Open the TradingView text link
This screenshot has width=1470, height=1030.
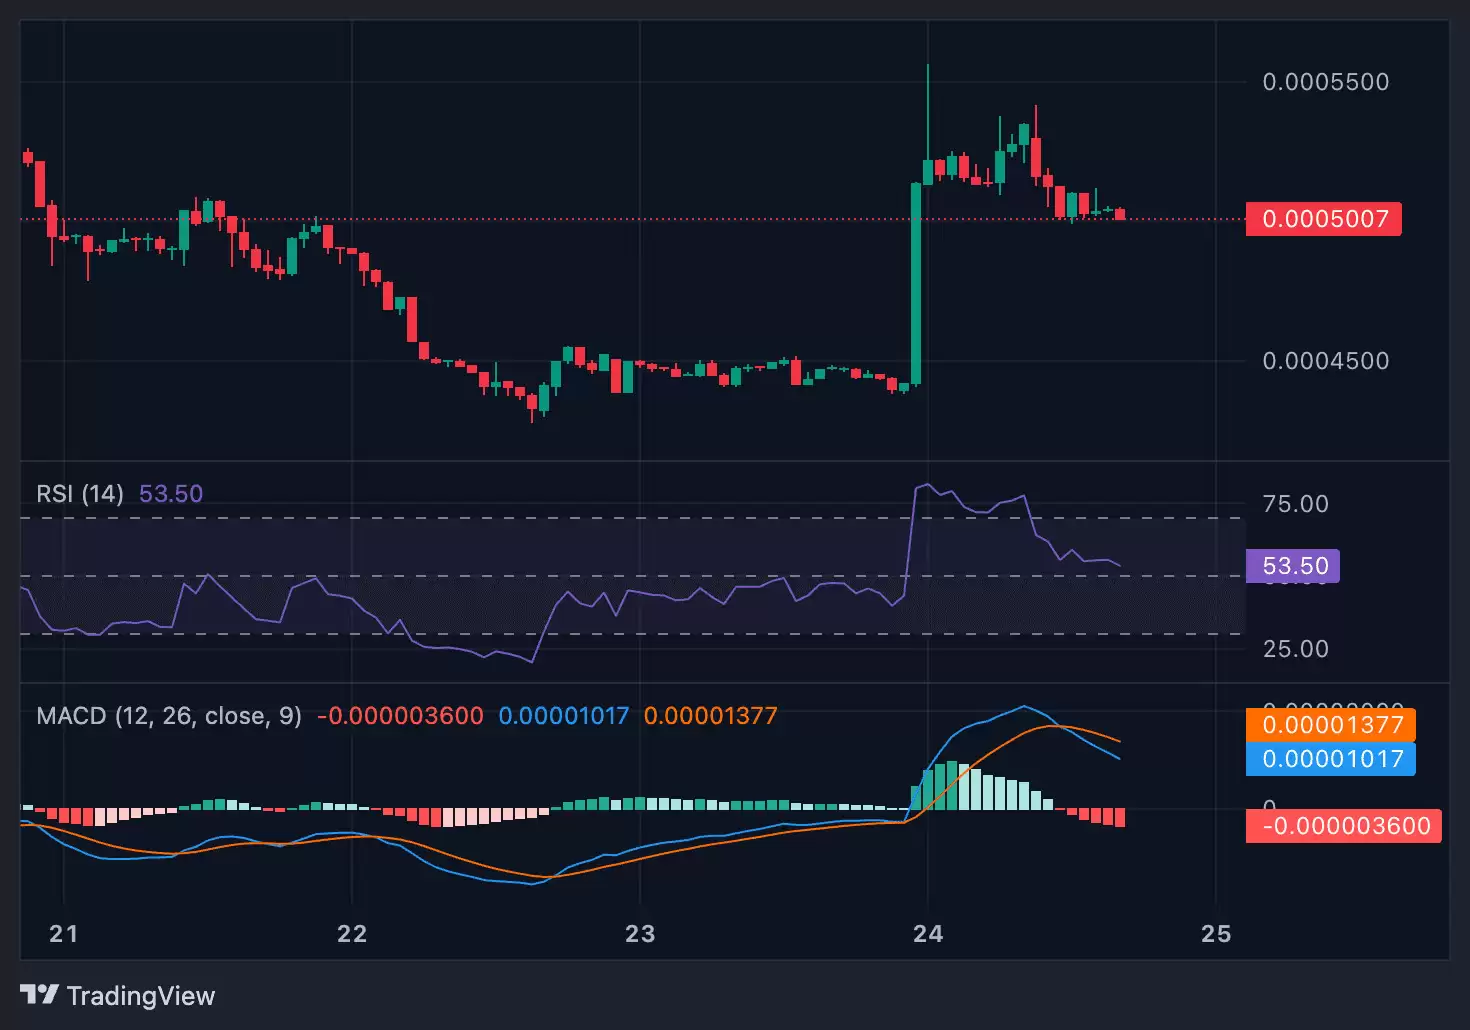tap(140, 996)
